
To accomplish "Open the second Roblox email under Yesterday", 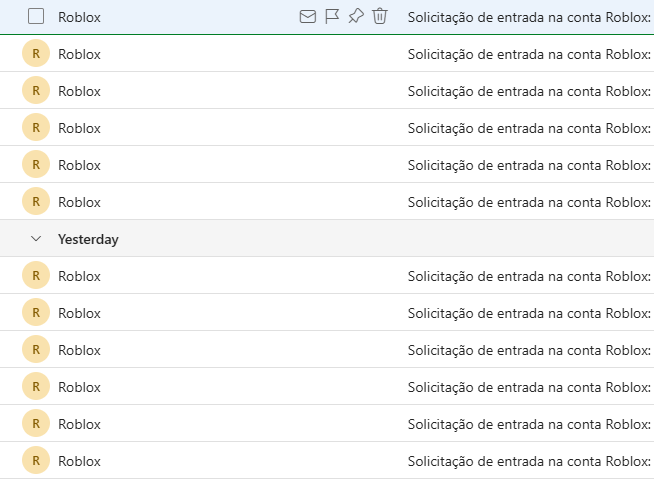I will pyautogui.click(x=327, y=312).
